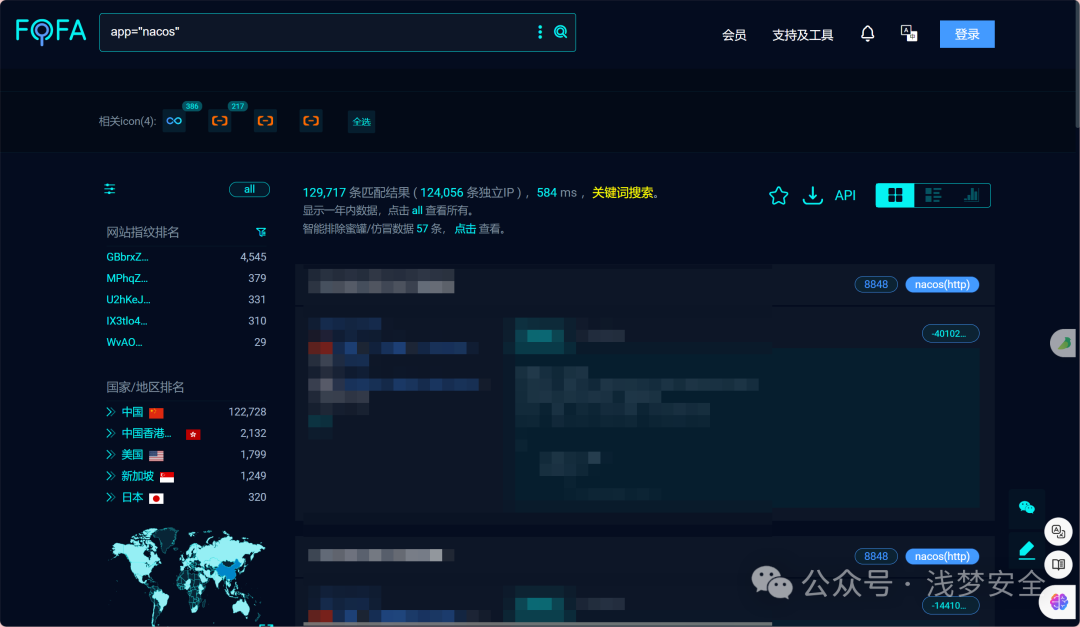
Task: Click the 122,728 count for 中国
Action: pos(247,412)
